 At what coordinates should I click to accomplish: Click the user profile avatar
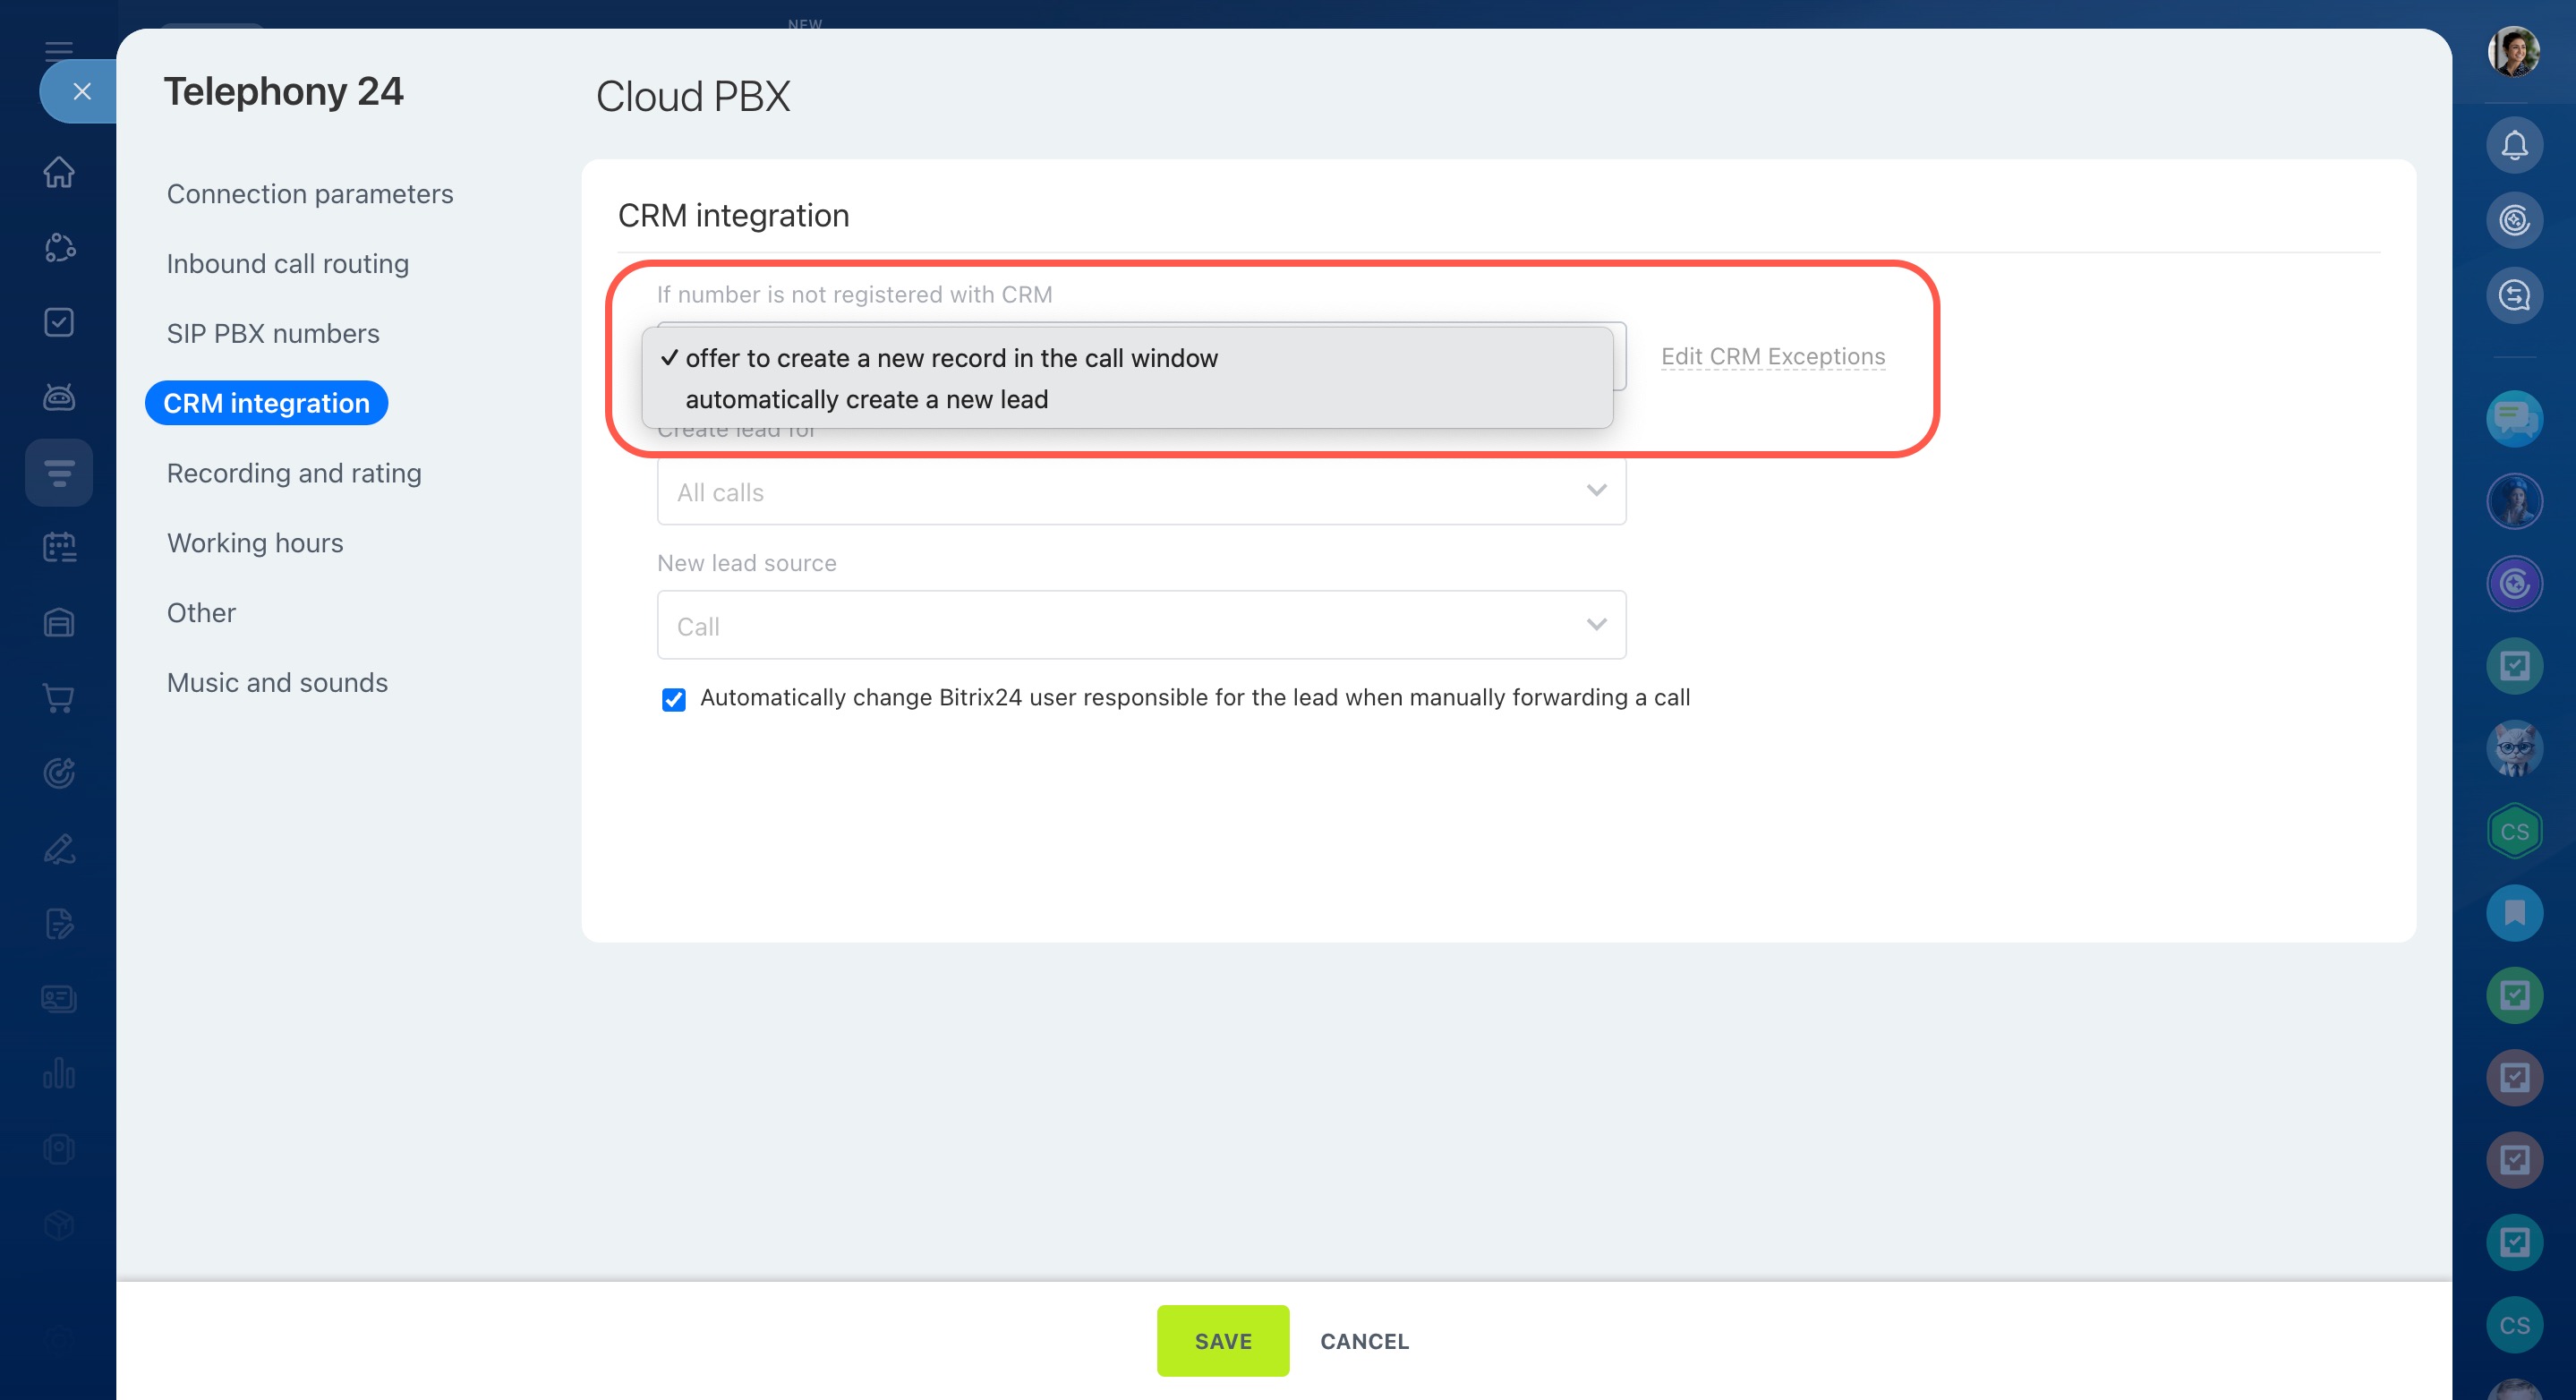coord(2513,52)
